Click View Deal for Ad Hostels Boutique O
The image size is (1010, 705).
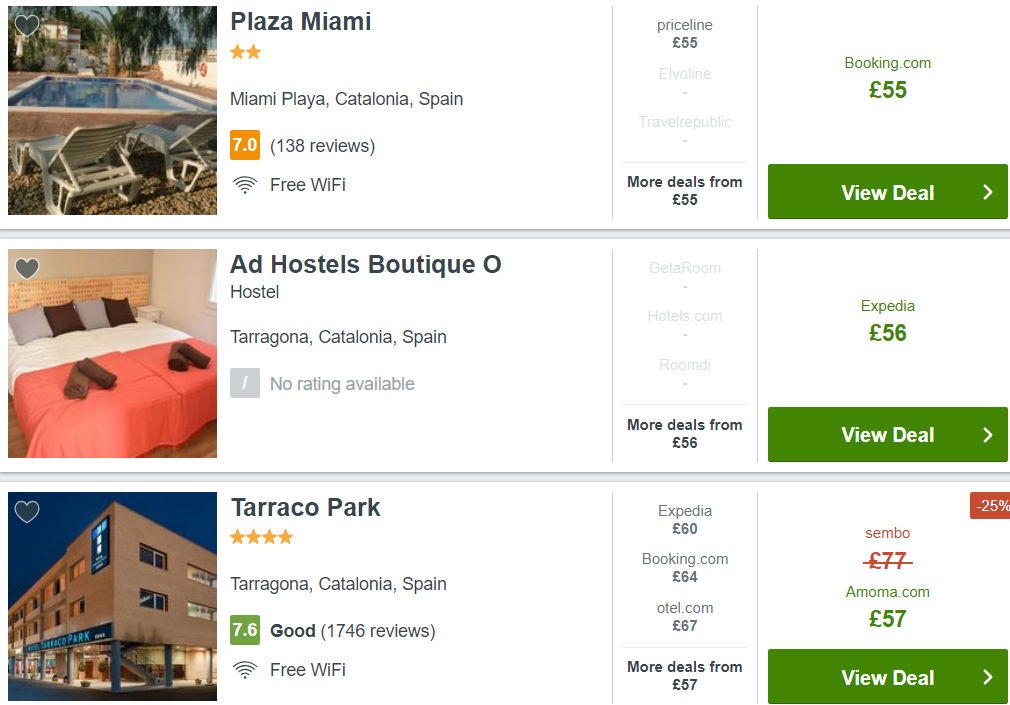(x=888, y=434)
